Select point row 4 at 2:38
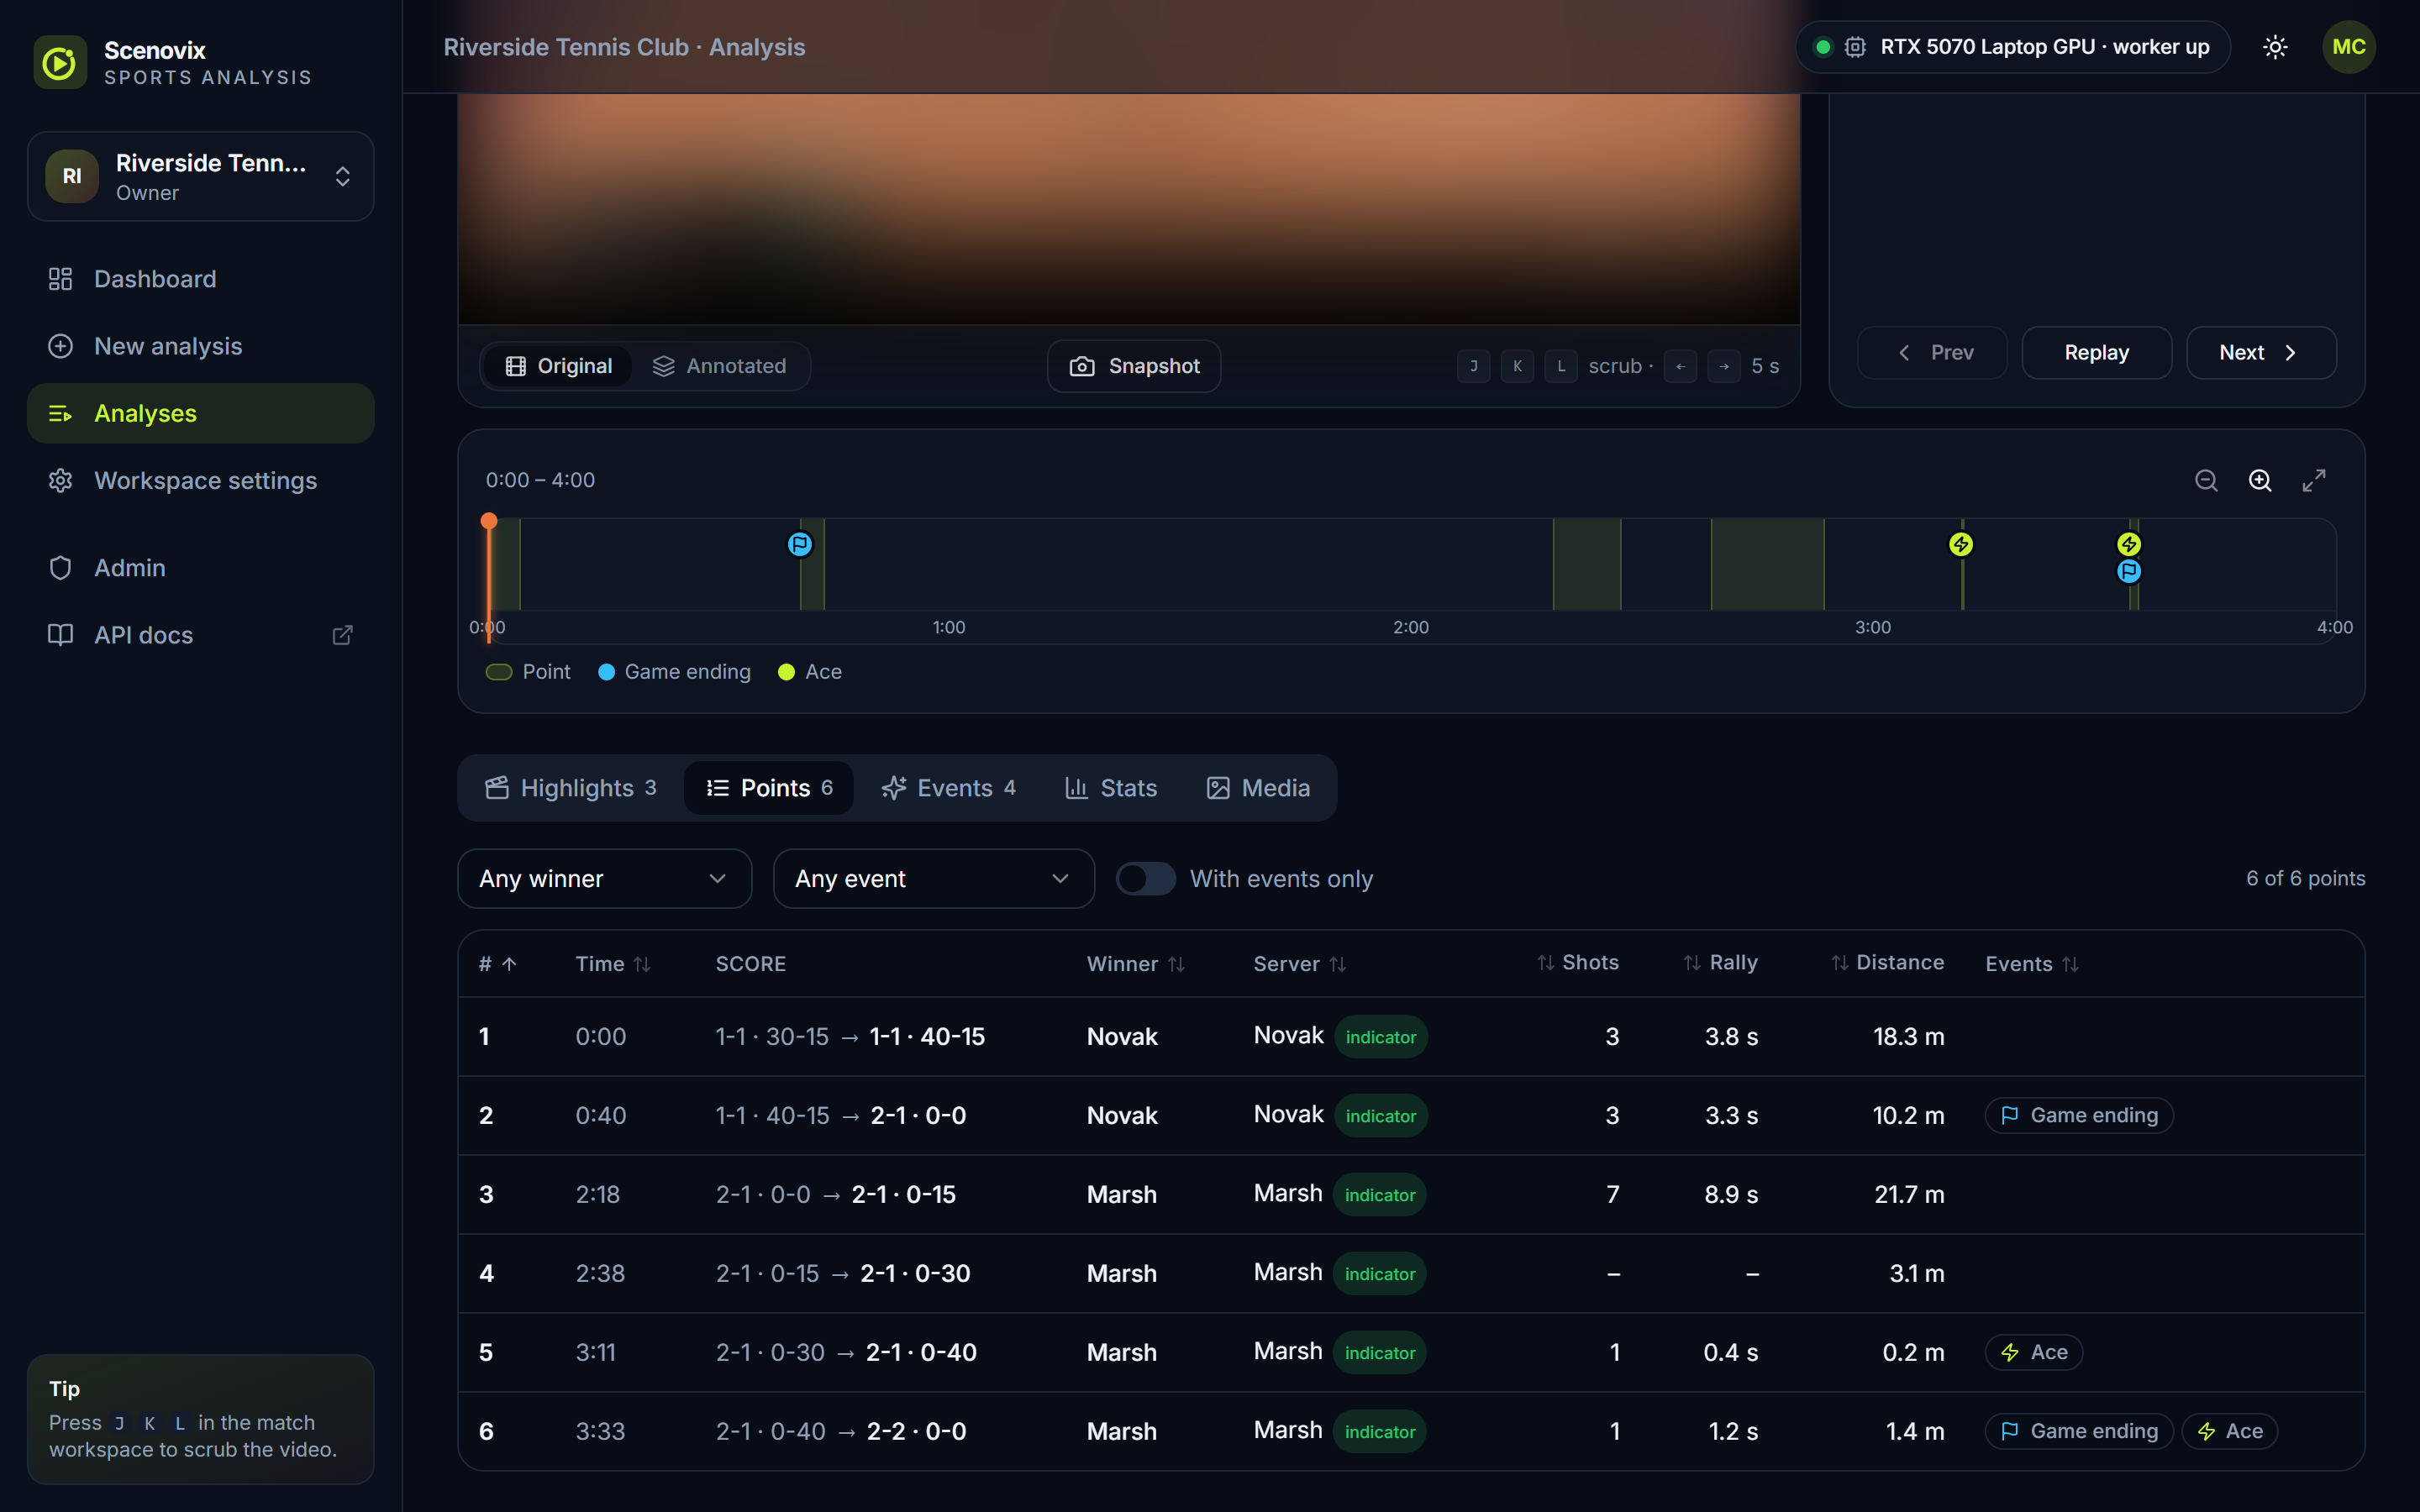 click(1411, 1273)
